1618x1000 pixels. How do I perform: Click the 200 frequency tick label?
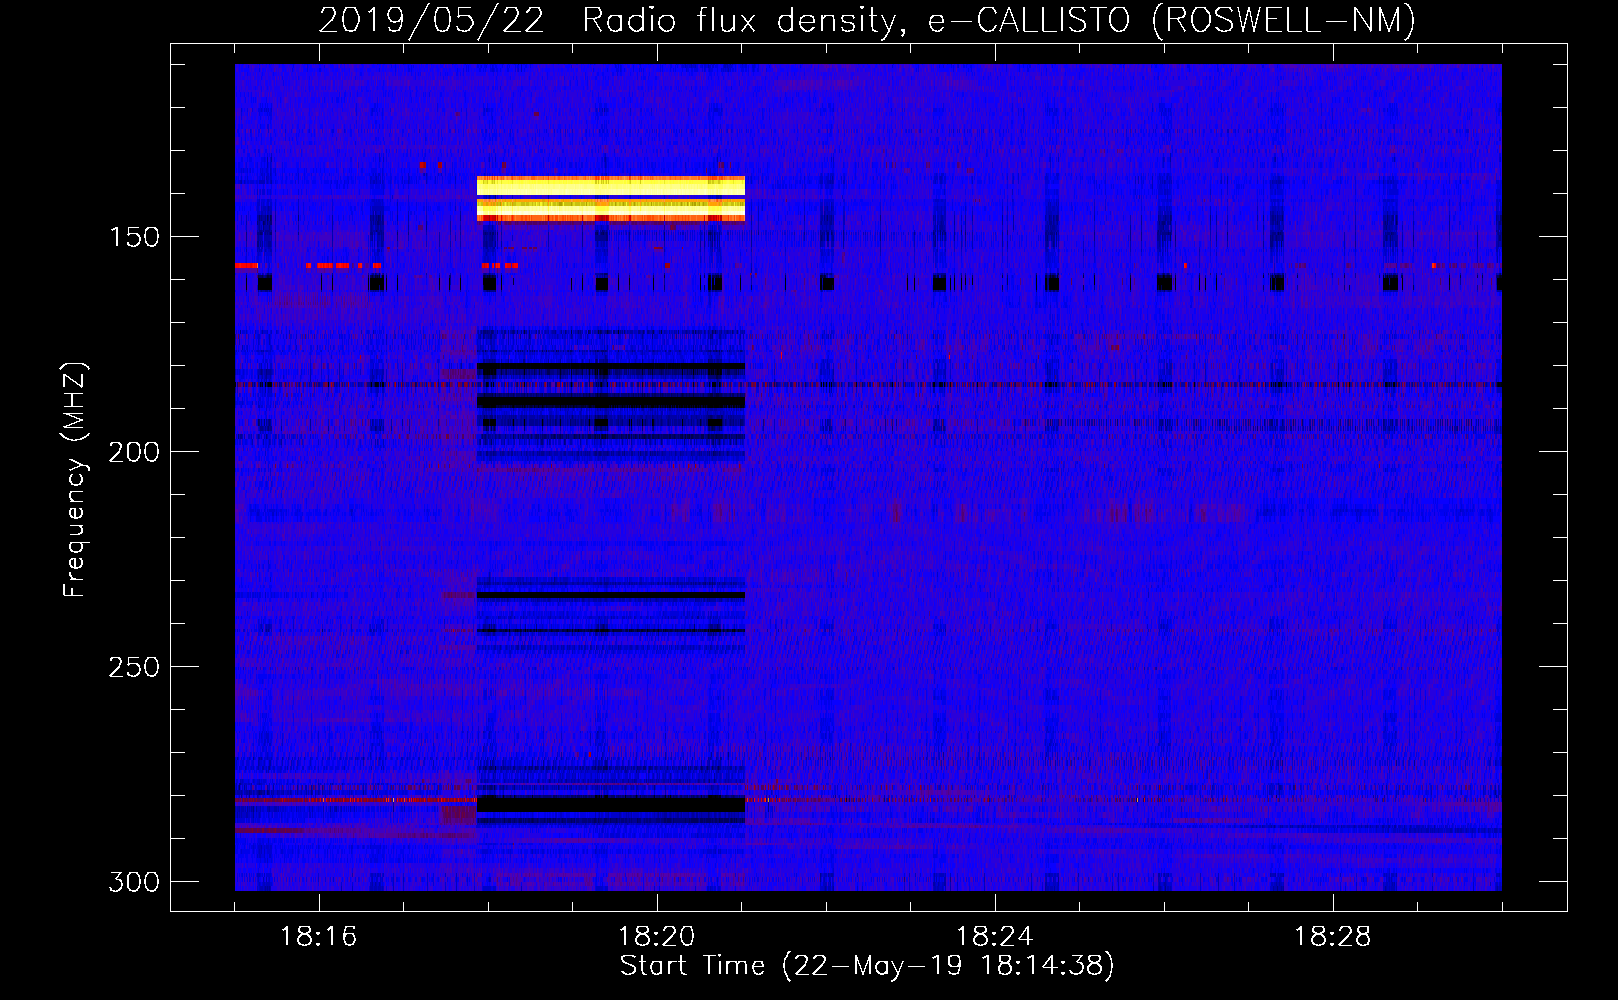click(x=134, y=452)
